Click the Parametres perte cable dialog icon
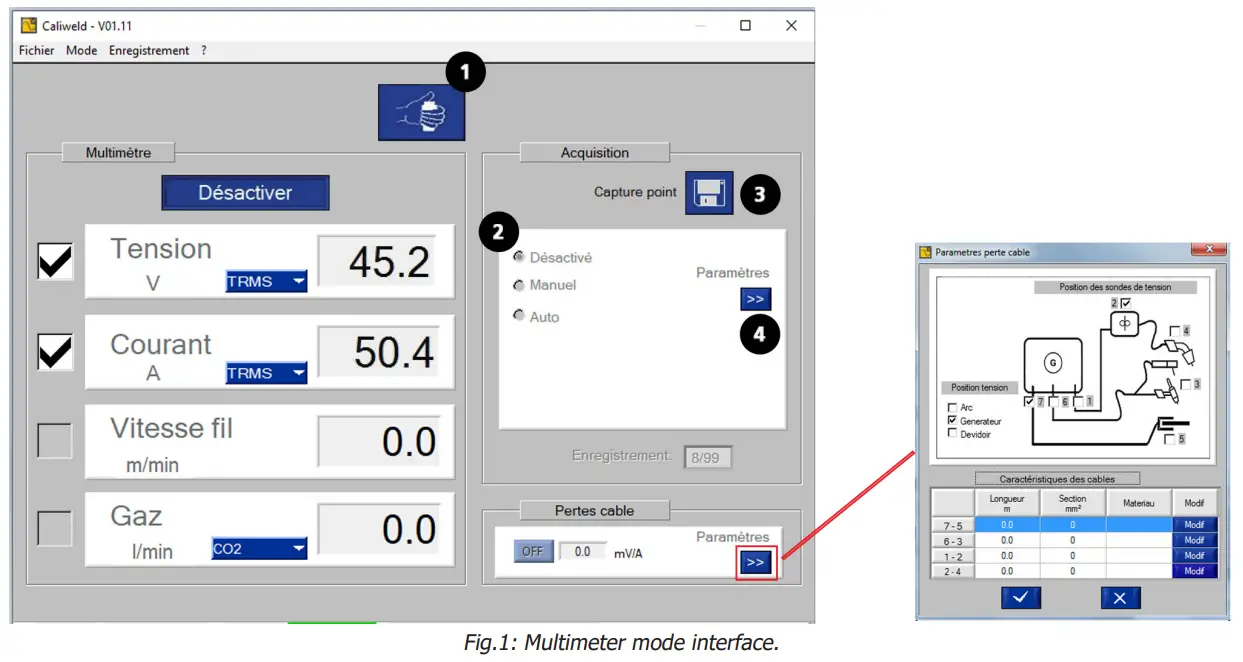 pos(925,251)
